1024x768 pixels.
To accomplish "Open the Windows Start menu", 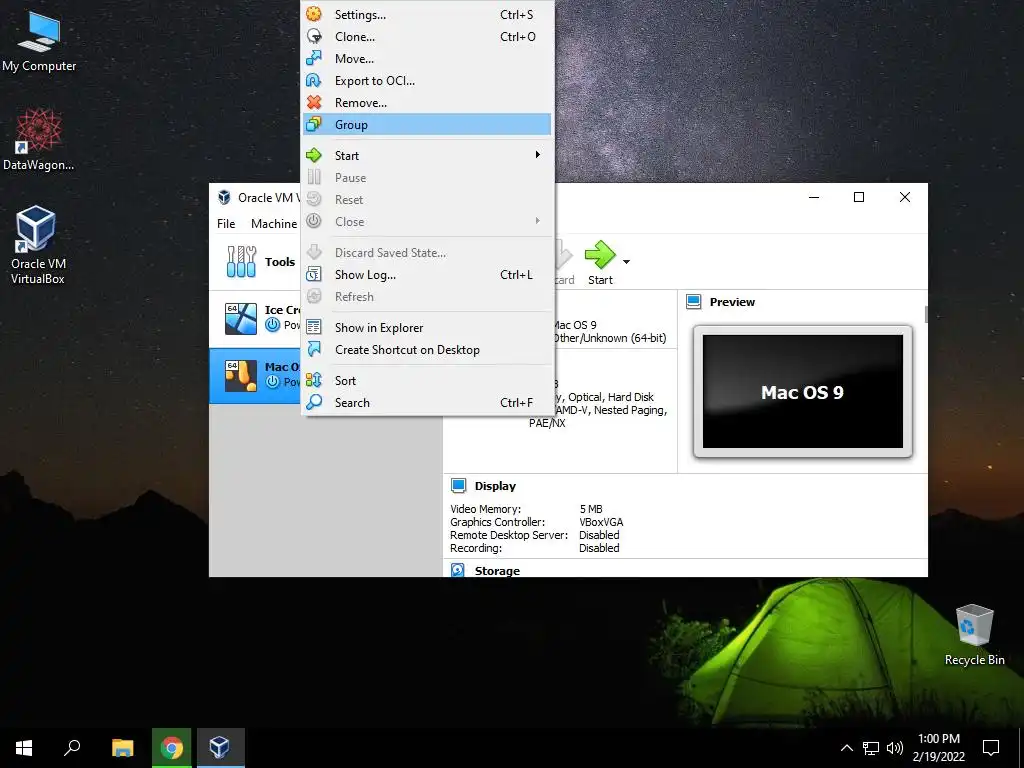I will (24, 748).
